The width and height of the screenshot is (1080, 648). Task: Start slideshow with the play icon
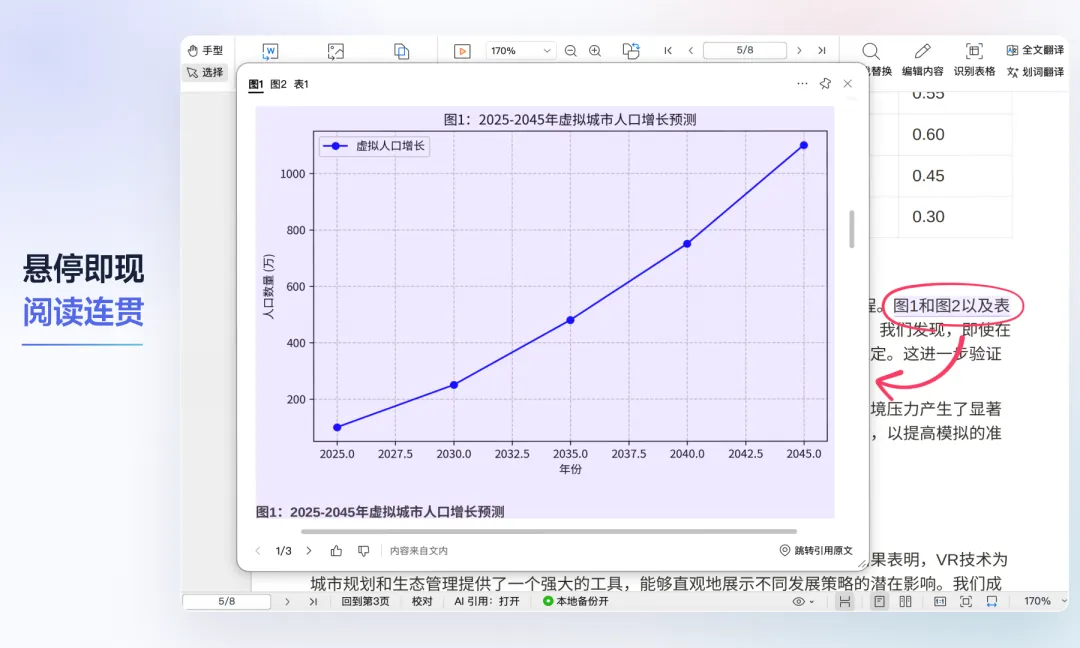point(462,51)
